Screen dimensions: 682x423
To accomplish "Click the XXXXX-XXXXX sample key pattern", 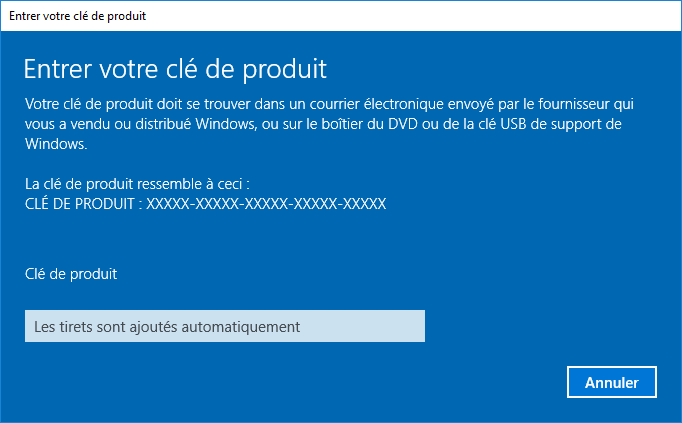I will (x=266, y=203).
